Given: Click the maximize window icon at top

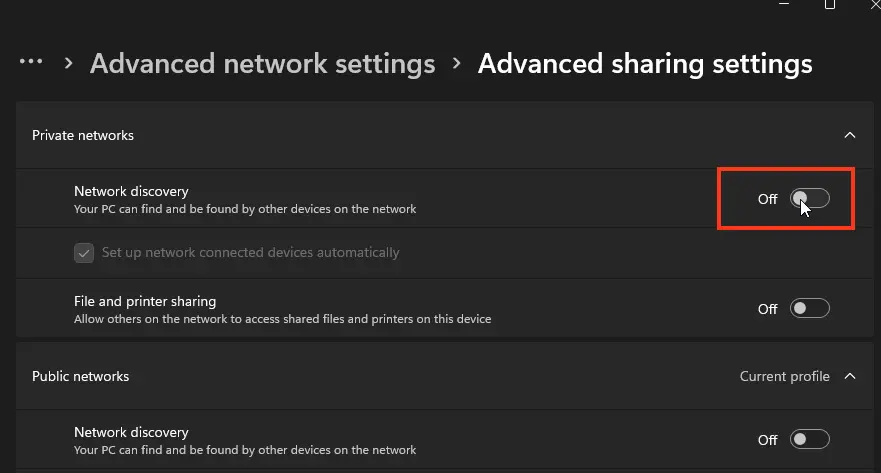Looking at the screenshot, I should click(829, 5).
